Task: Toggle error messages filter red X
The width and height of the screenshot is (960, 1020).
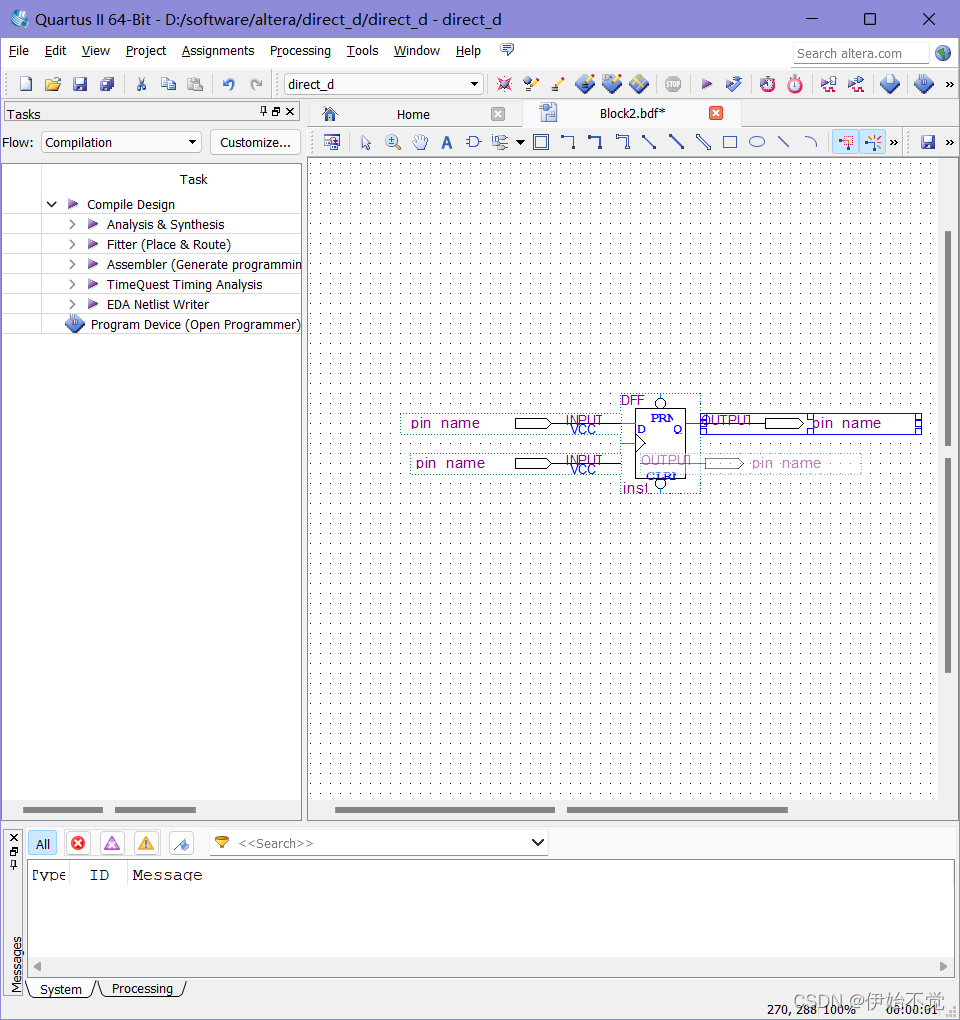Action: (78, 844)
